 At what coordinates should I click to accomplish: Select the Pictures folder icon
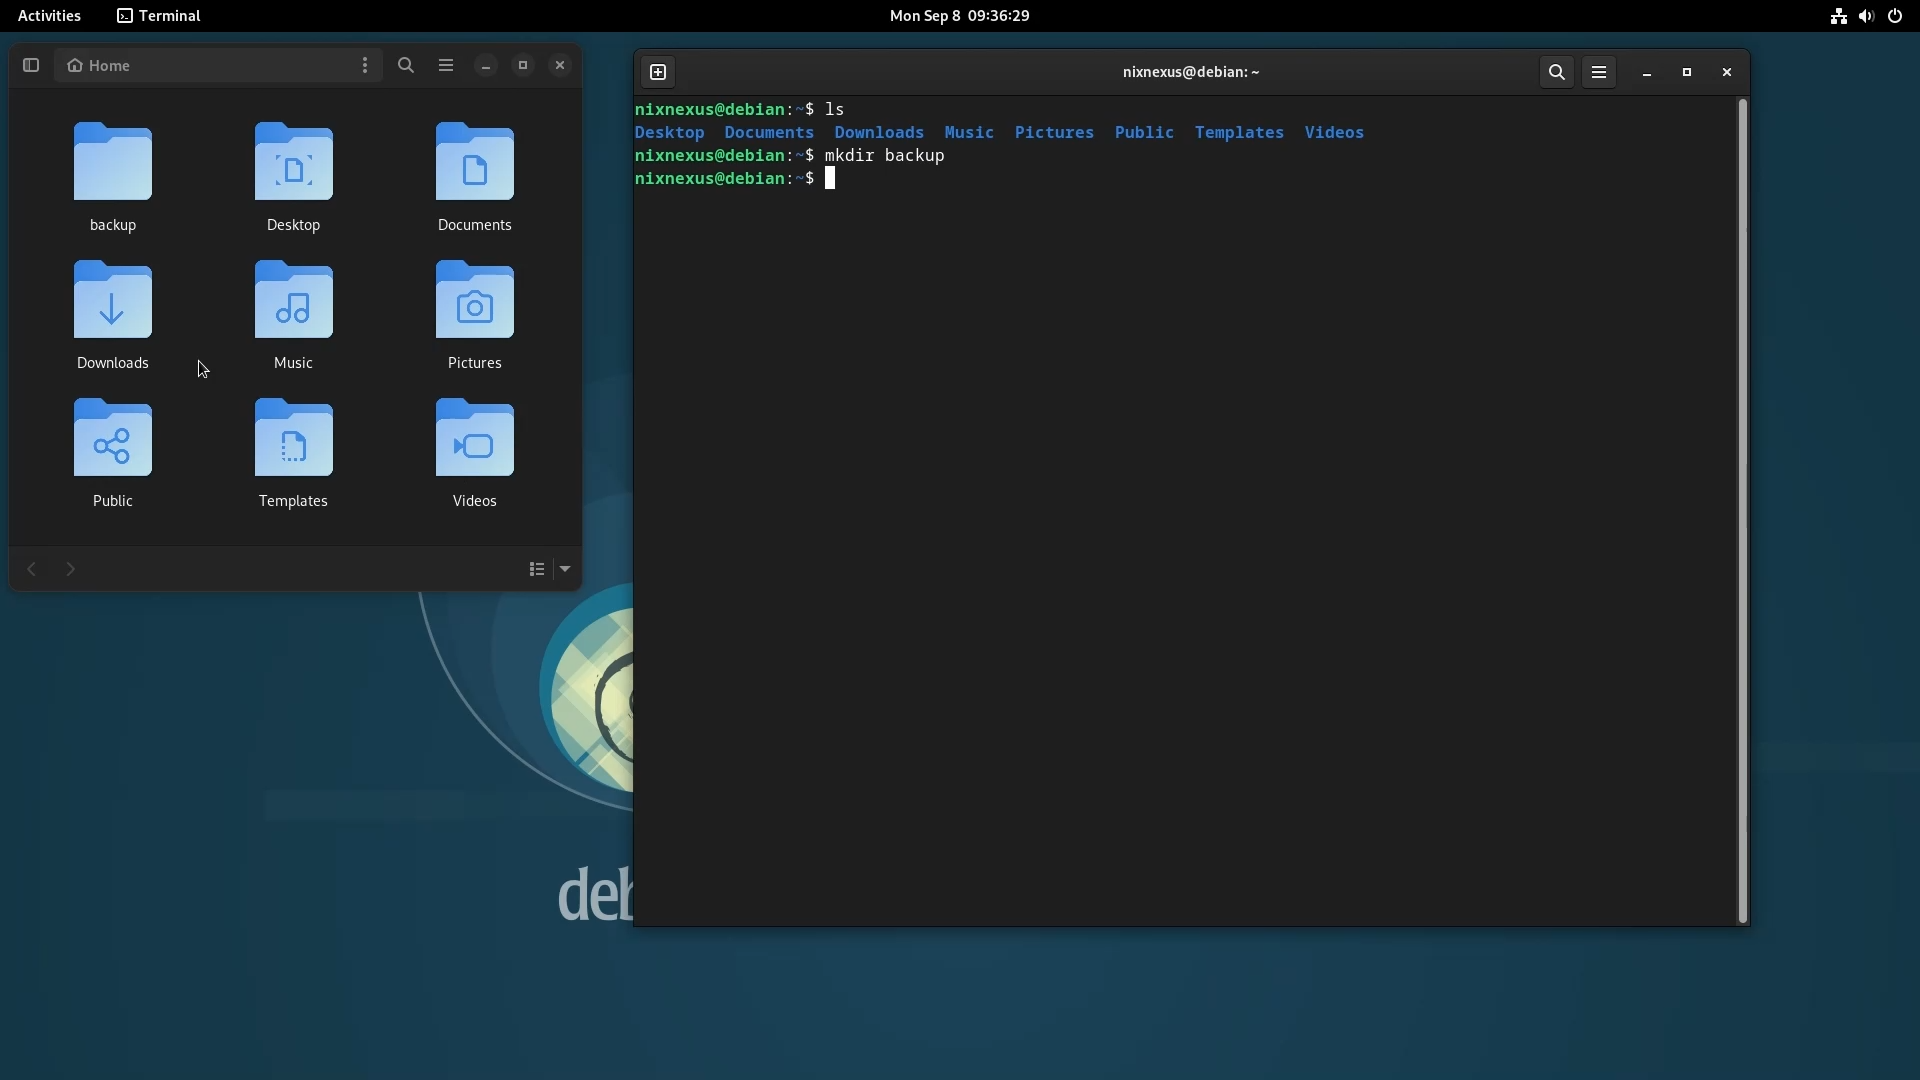(475, 303)
